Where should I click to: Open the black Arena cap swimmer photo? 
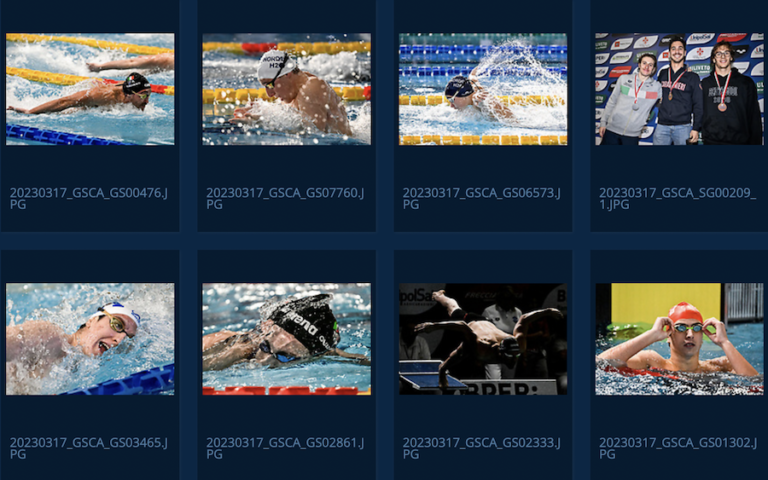click(287, 339)
